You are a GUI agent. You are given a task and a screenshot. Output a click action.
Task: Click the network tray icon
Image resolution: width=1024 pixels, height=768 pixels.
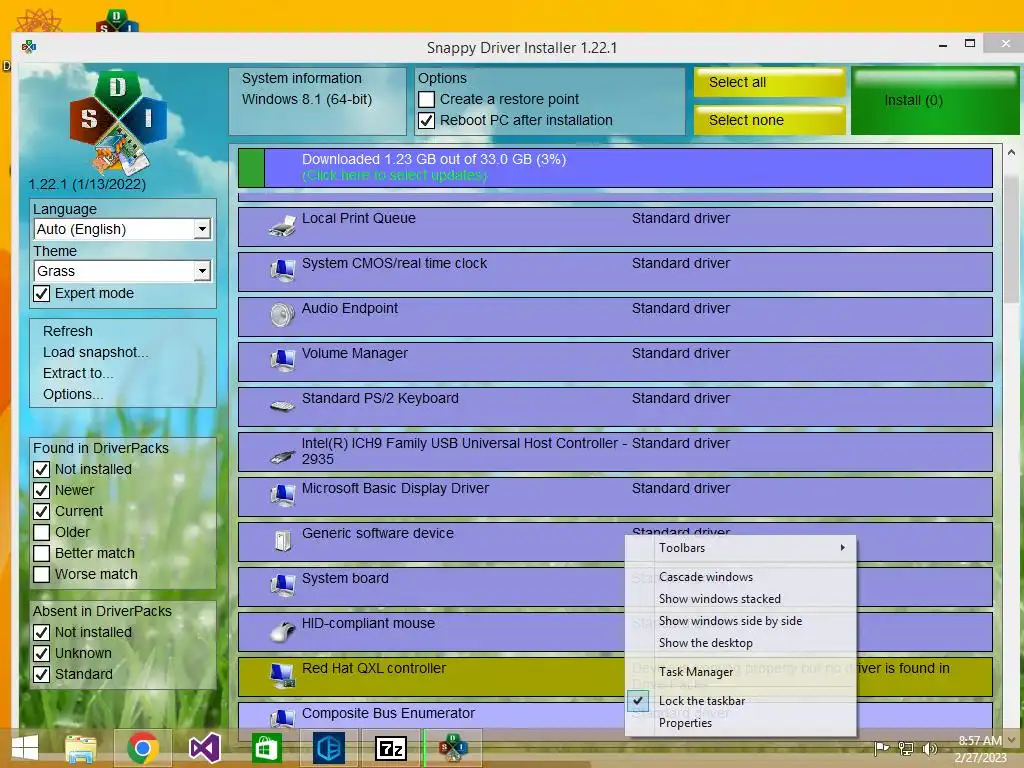click(906, 748)
